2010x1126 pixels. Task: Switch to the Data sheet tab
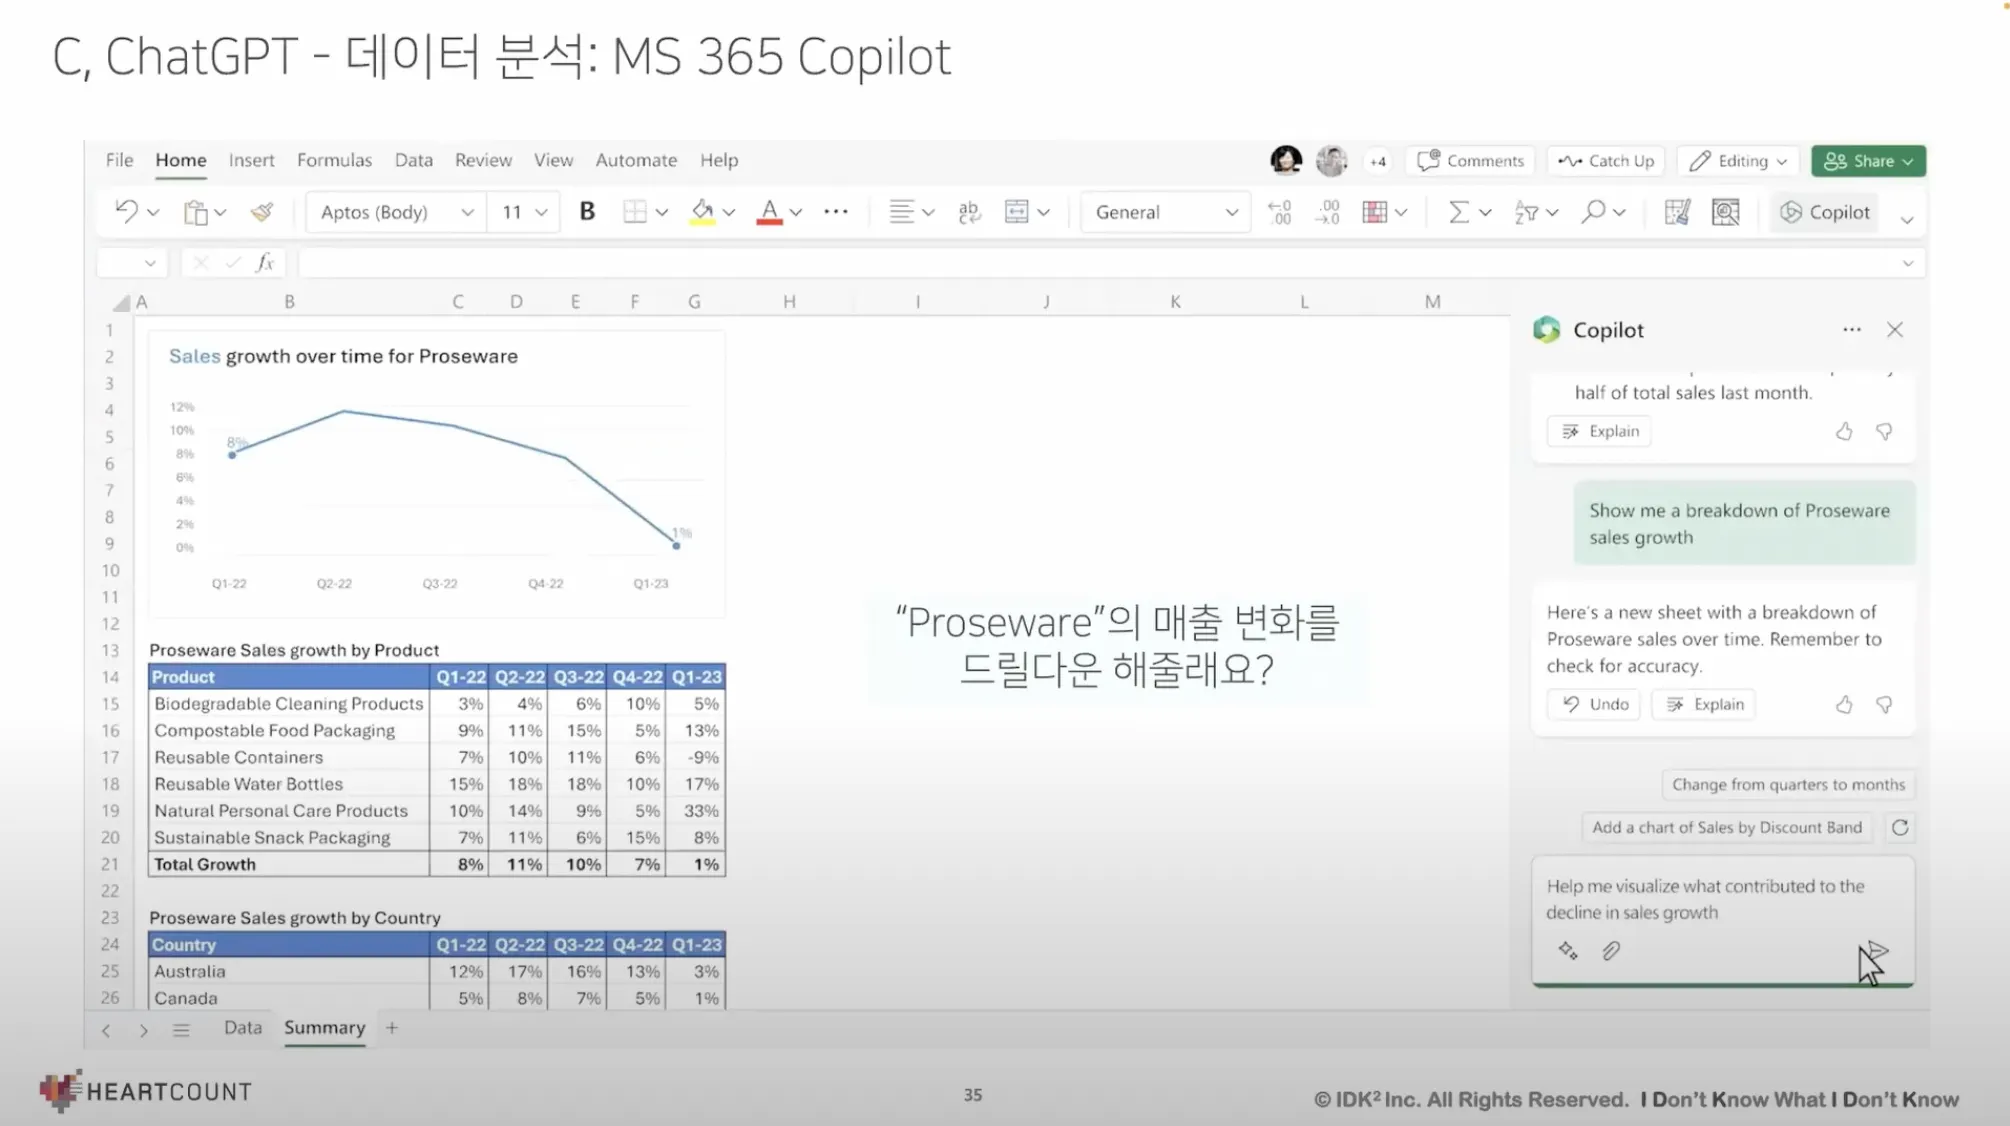click(242, 1028)
